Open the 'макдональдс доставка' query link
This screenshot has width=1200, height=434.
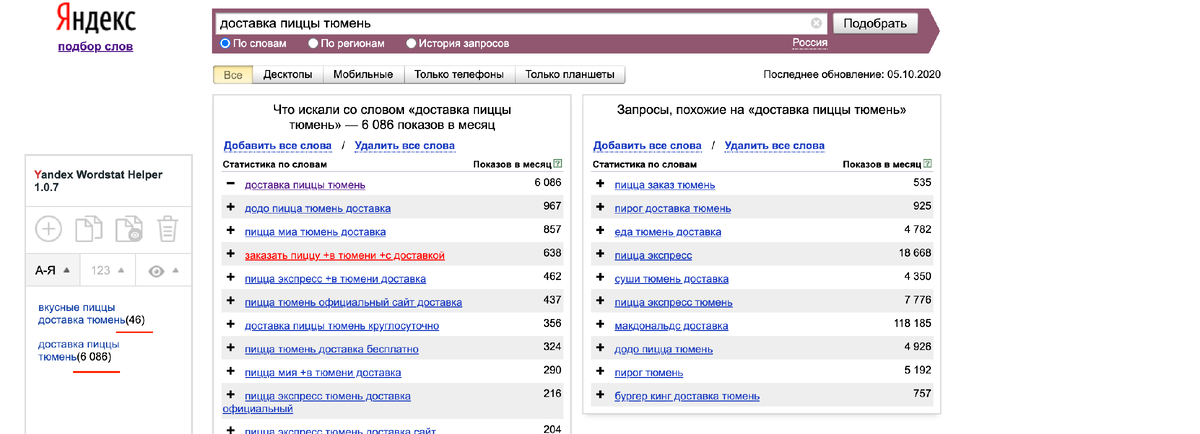671,326
